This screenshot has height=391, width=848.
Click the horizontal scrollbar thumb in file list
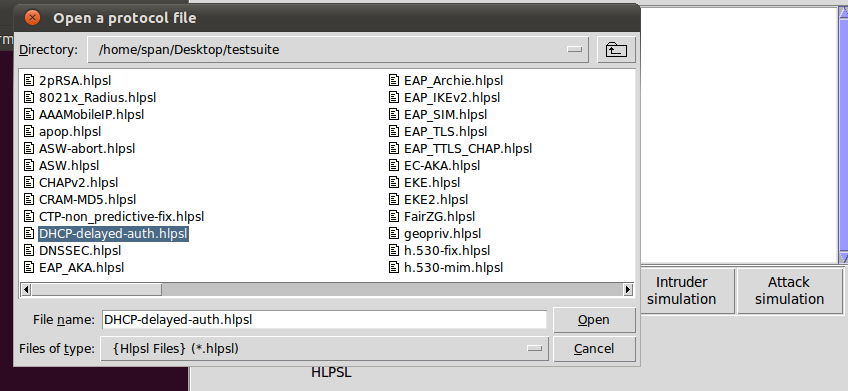click(96, 290)
